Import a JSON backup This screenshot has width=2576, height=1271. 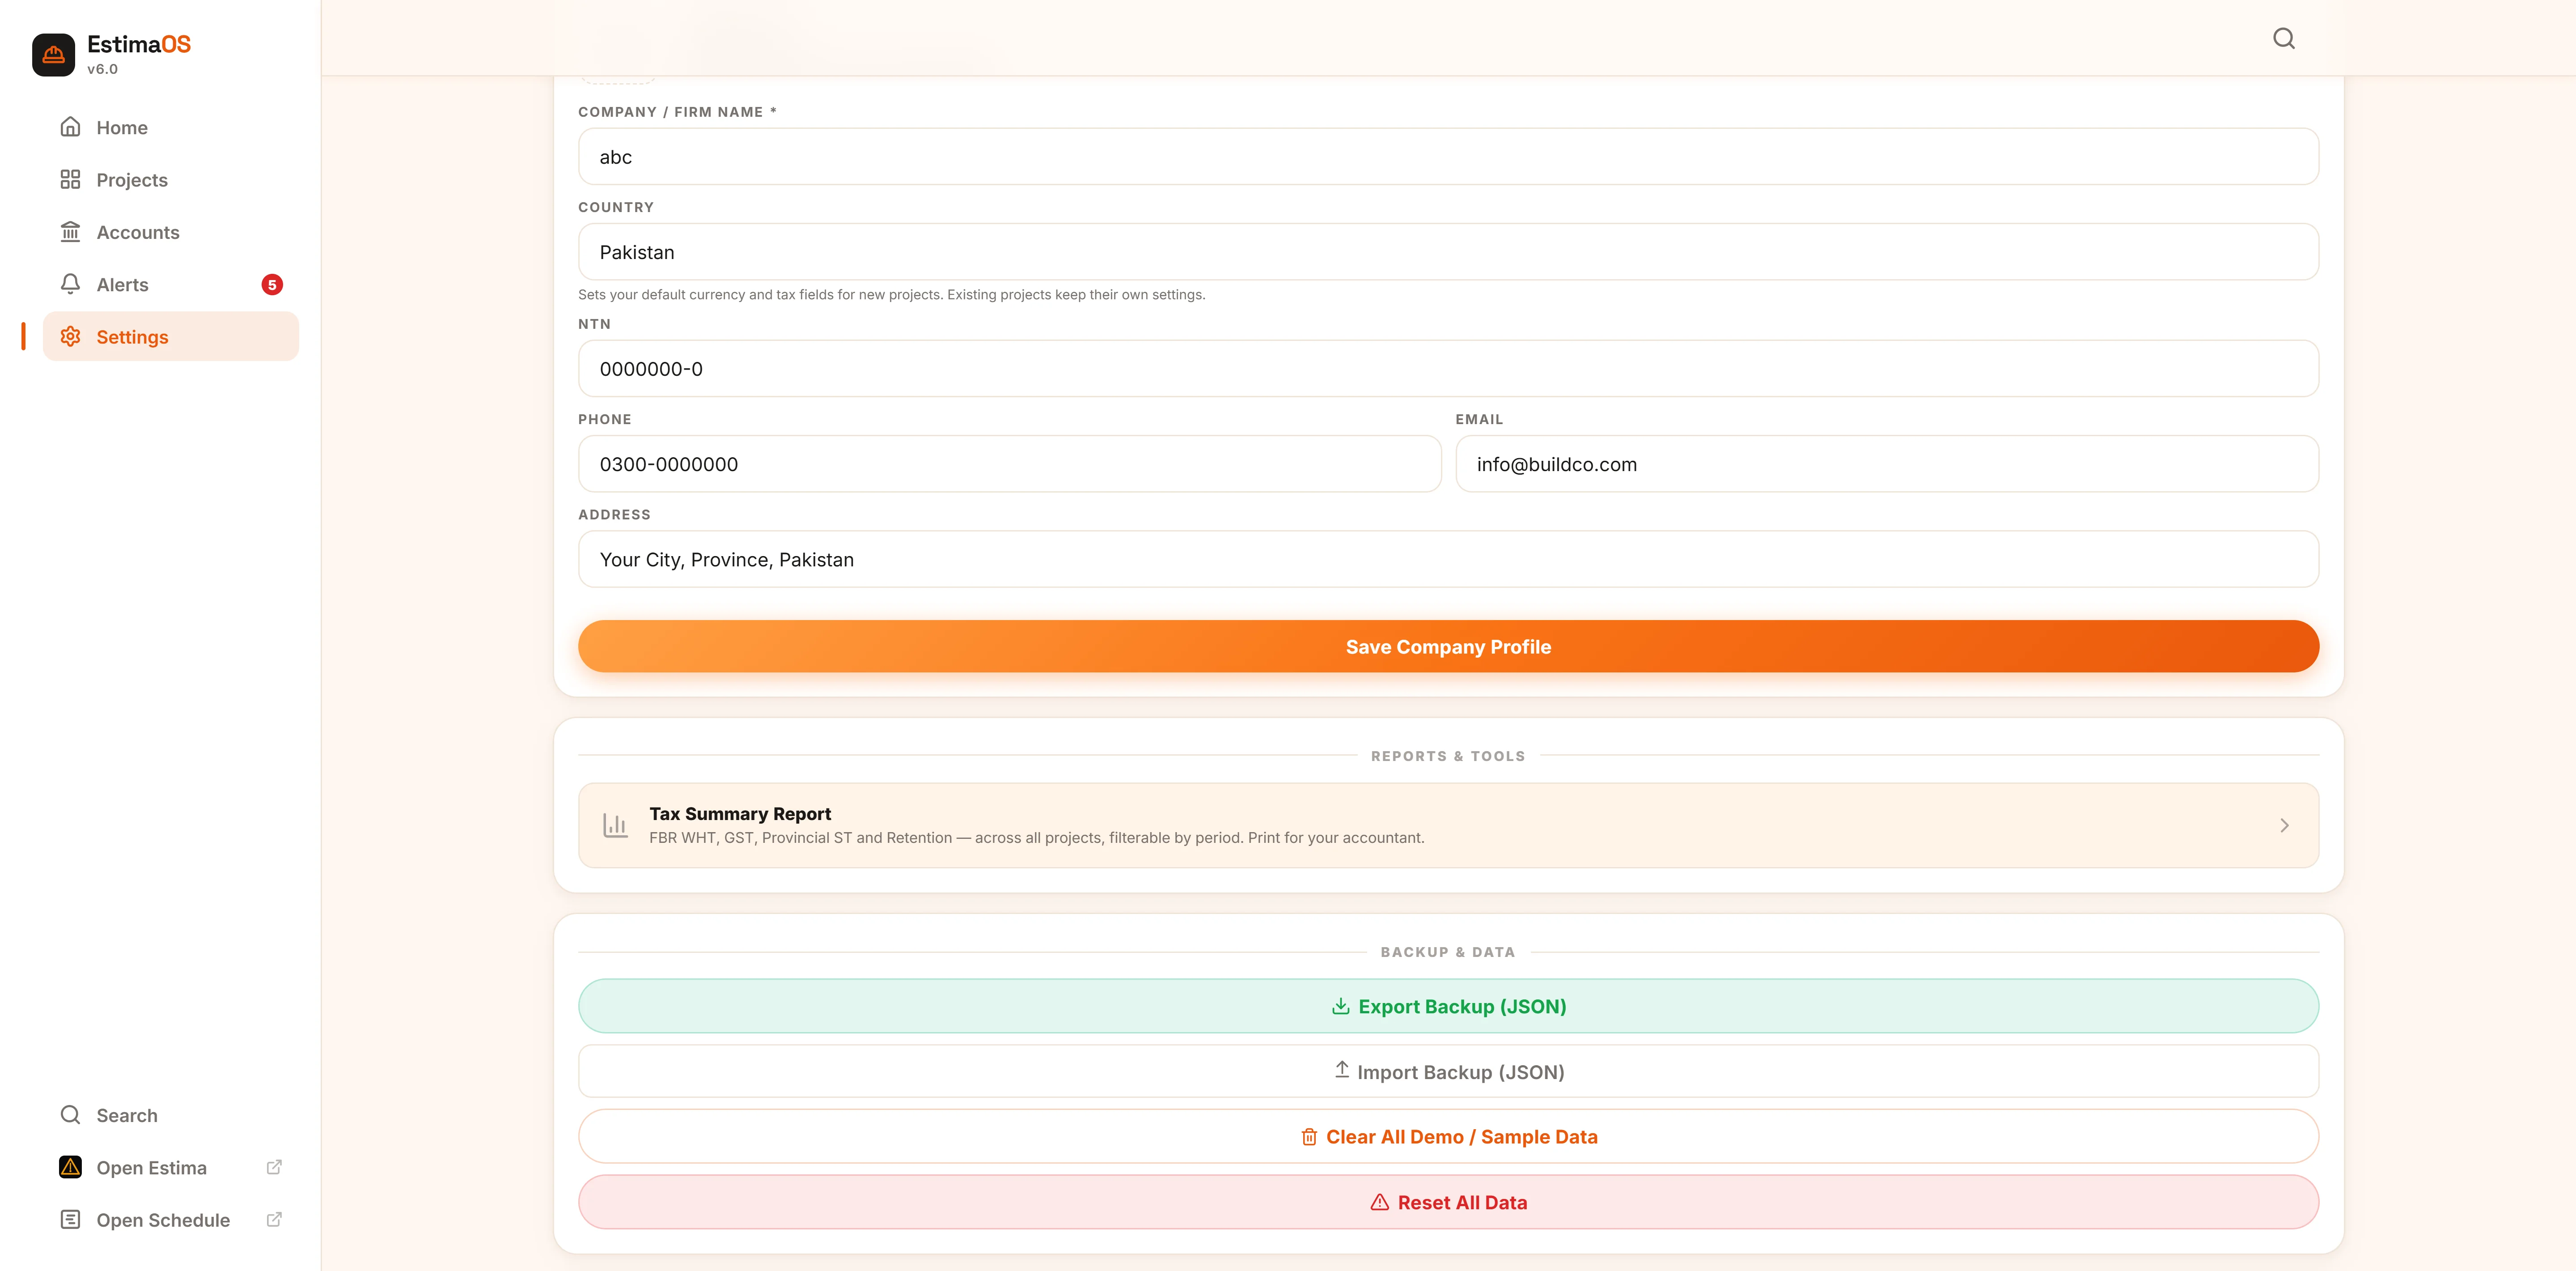tap(1448, 1071)
